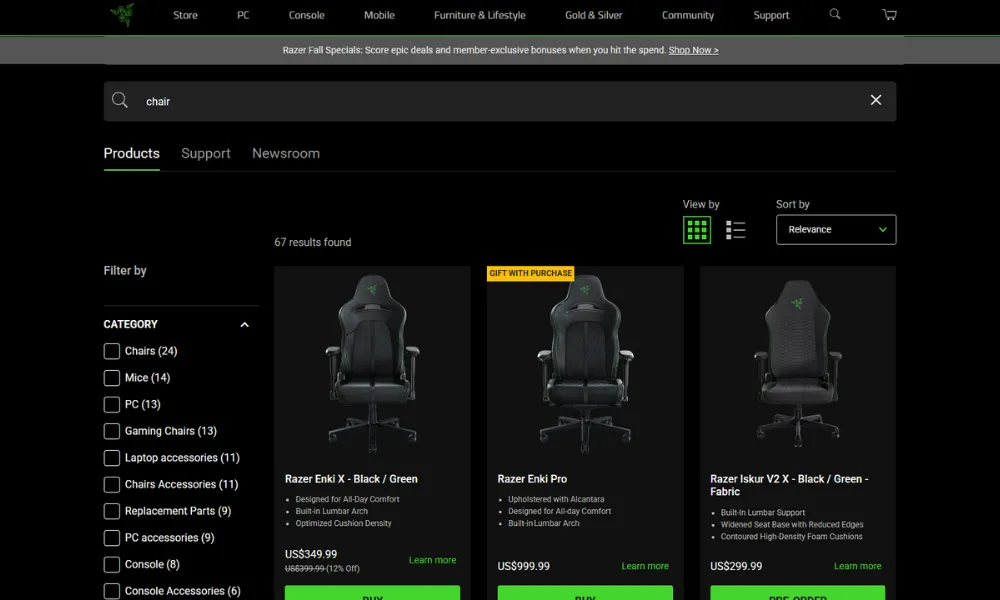Click Learn more for Razer Enki Pro
The width and height of the screenshot is (1000, 600).
point(645,566)
